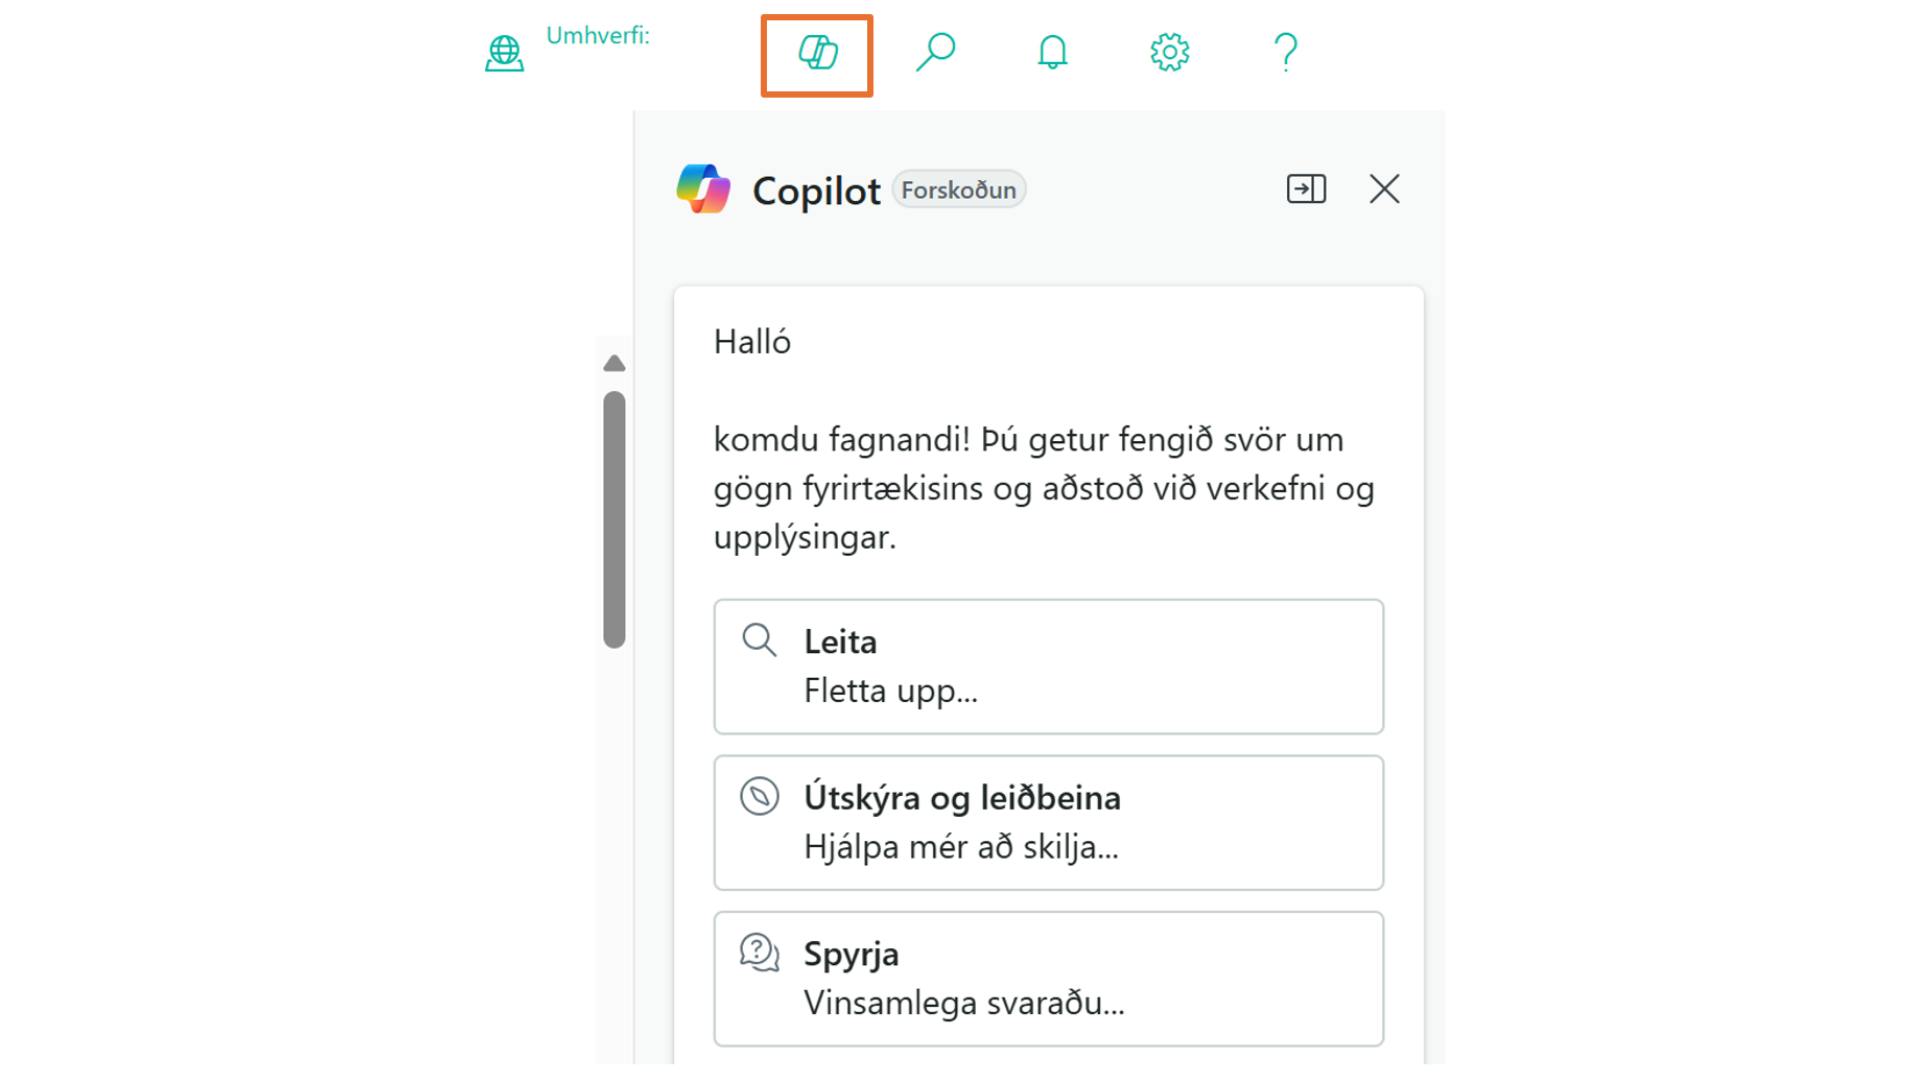Click the question bubble icon in Spyrja card
Screen dimensions: 1920x1080
tap(759, 953)
